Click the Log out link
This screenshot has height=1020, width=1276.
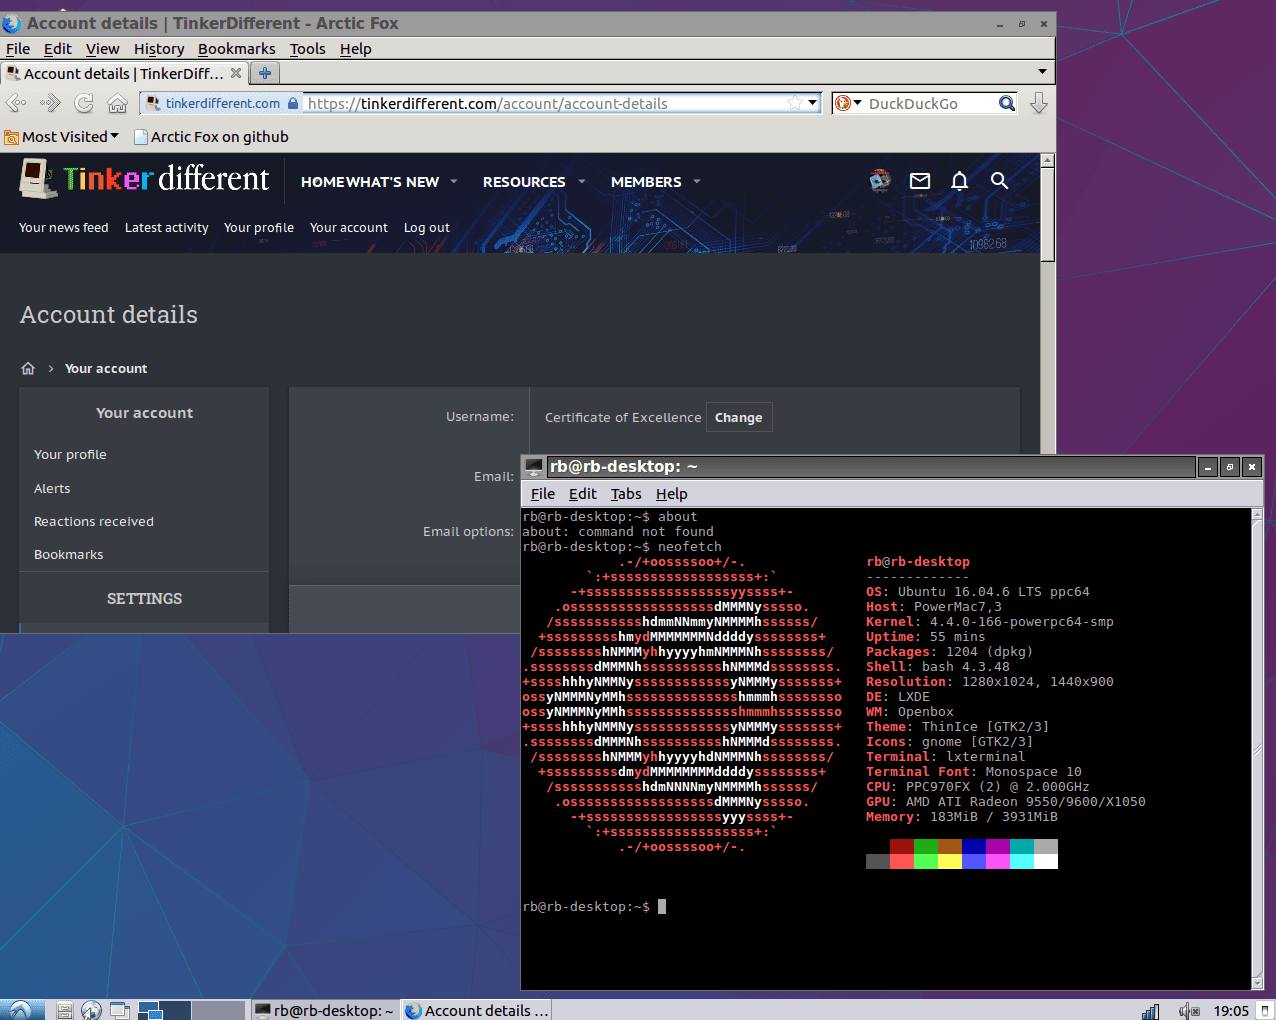(427, 227)
